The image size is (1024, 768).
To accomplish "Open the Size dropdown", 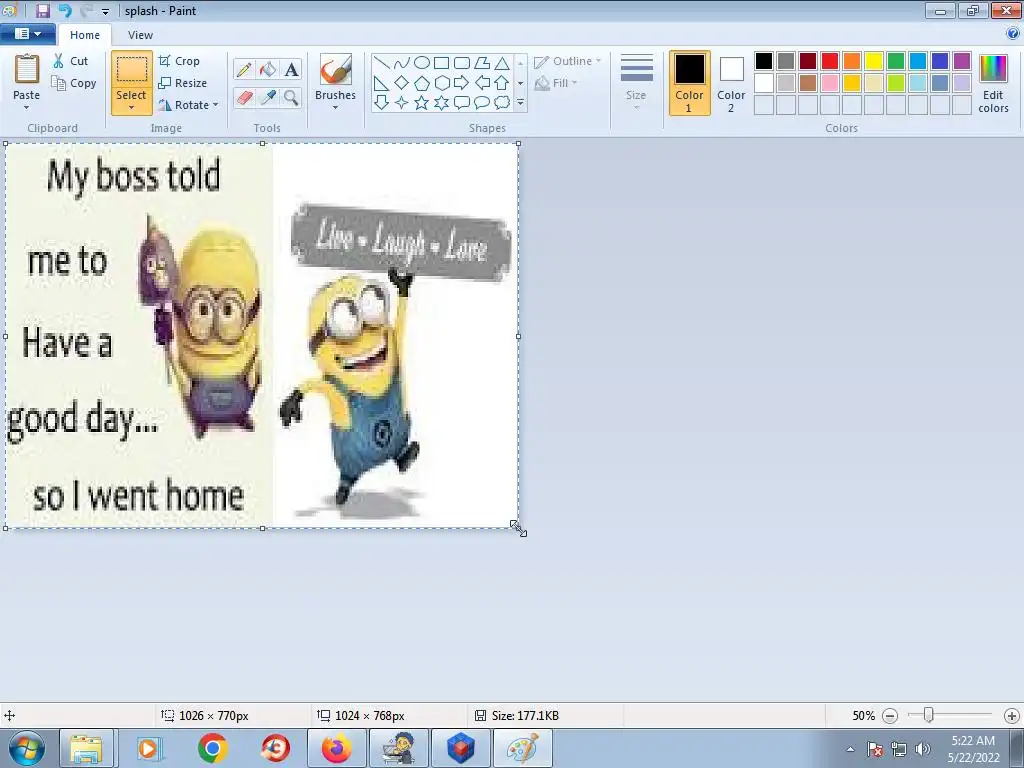I will coord(636,80).
